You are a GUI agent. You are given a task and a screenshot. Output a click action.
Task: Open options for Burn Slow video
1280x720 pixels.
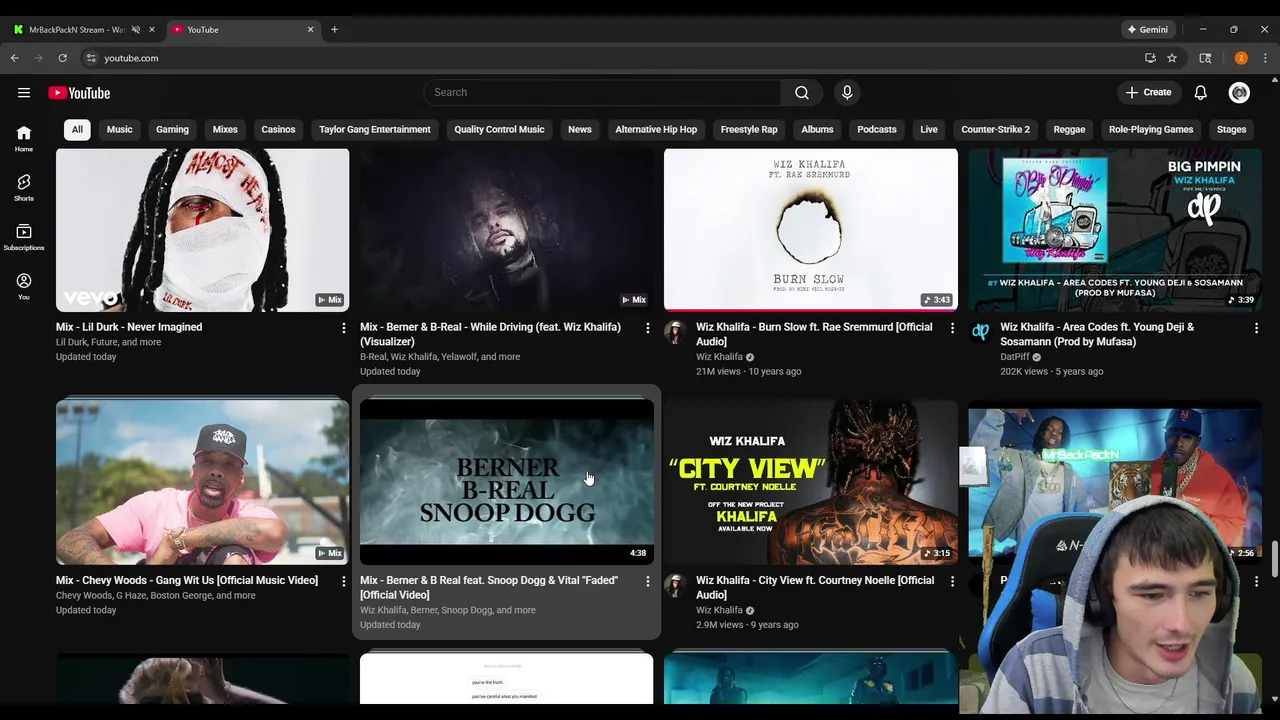(952, 328)
